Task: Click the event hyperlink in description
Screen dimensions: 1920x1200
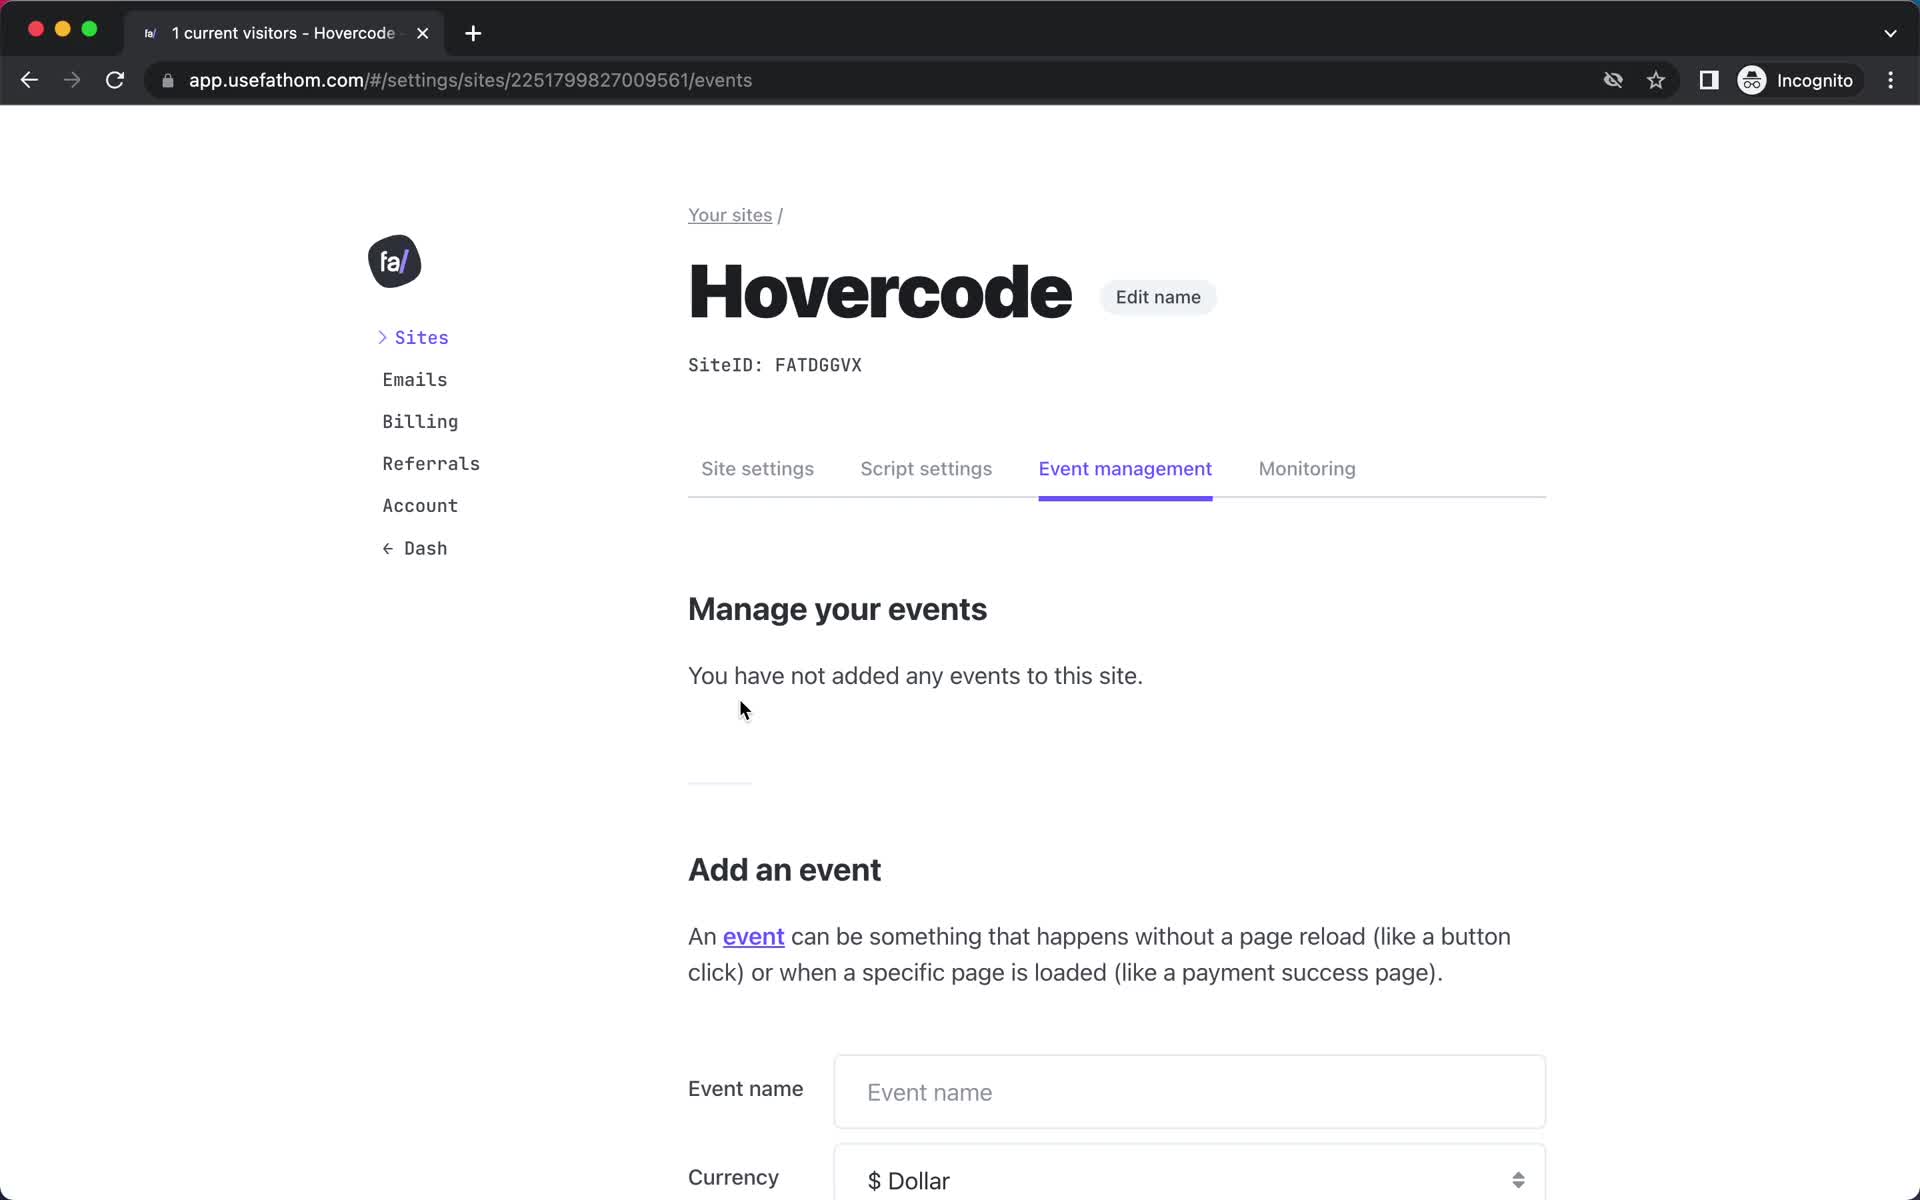Action: (x=753, y=937)
